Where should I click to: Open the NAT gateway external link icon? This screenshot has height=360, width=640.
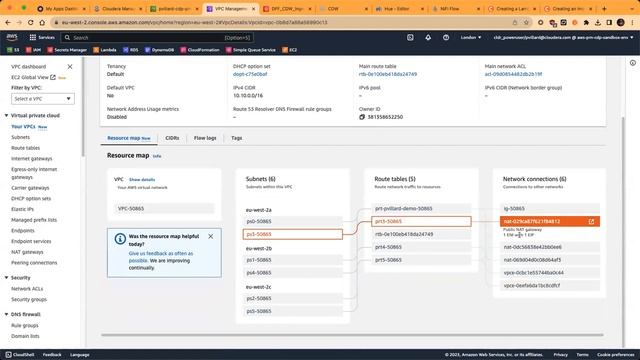(x=591, y=221)
